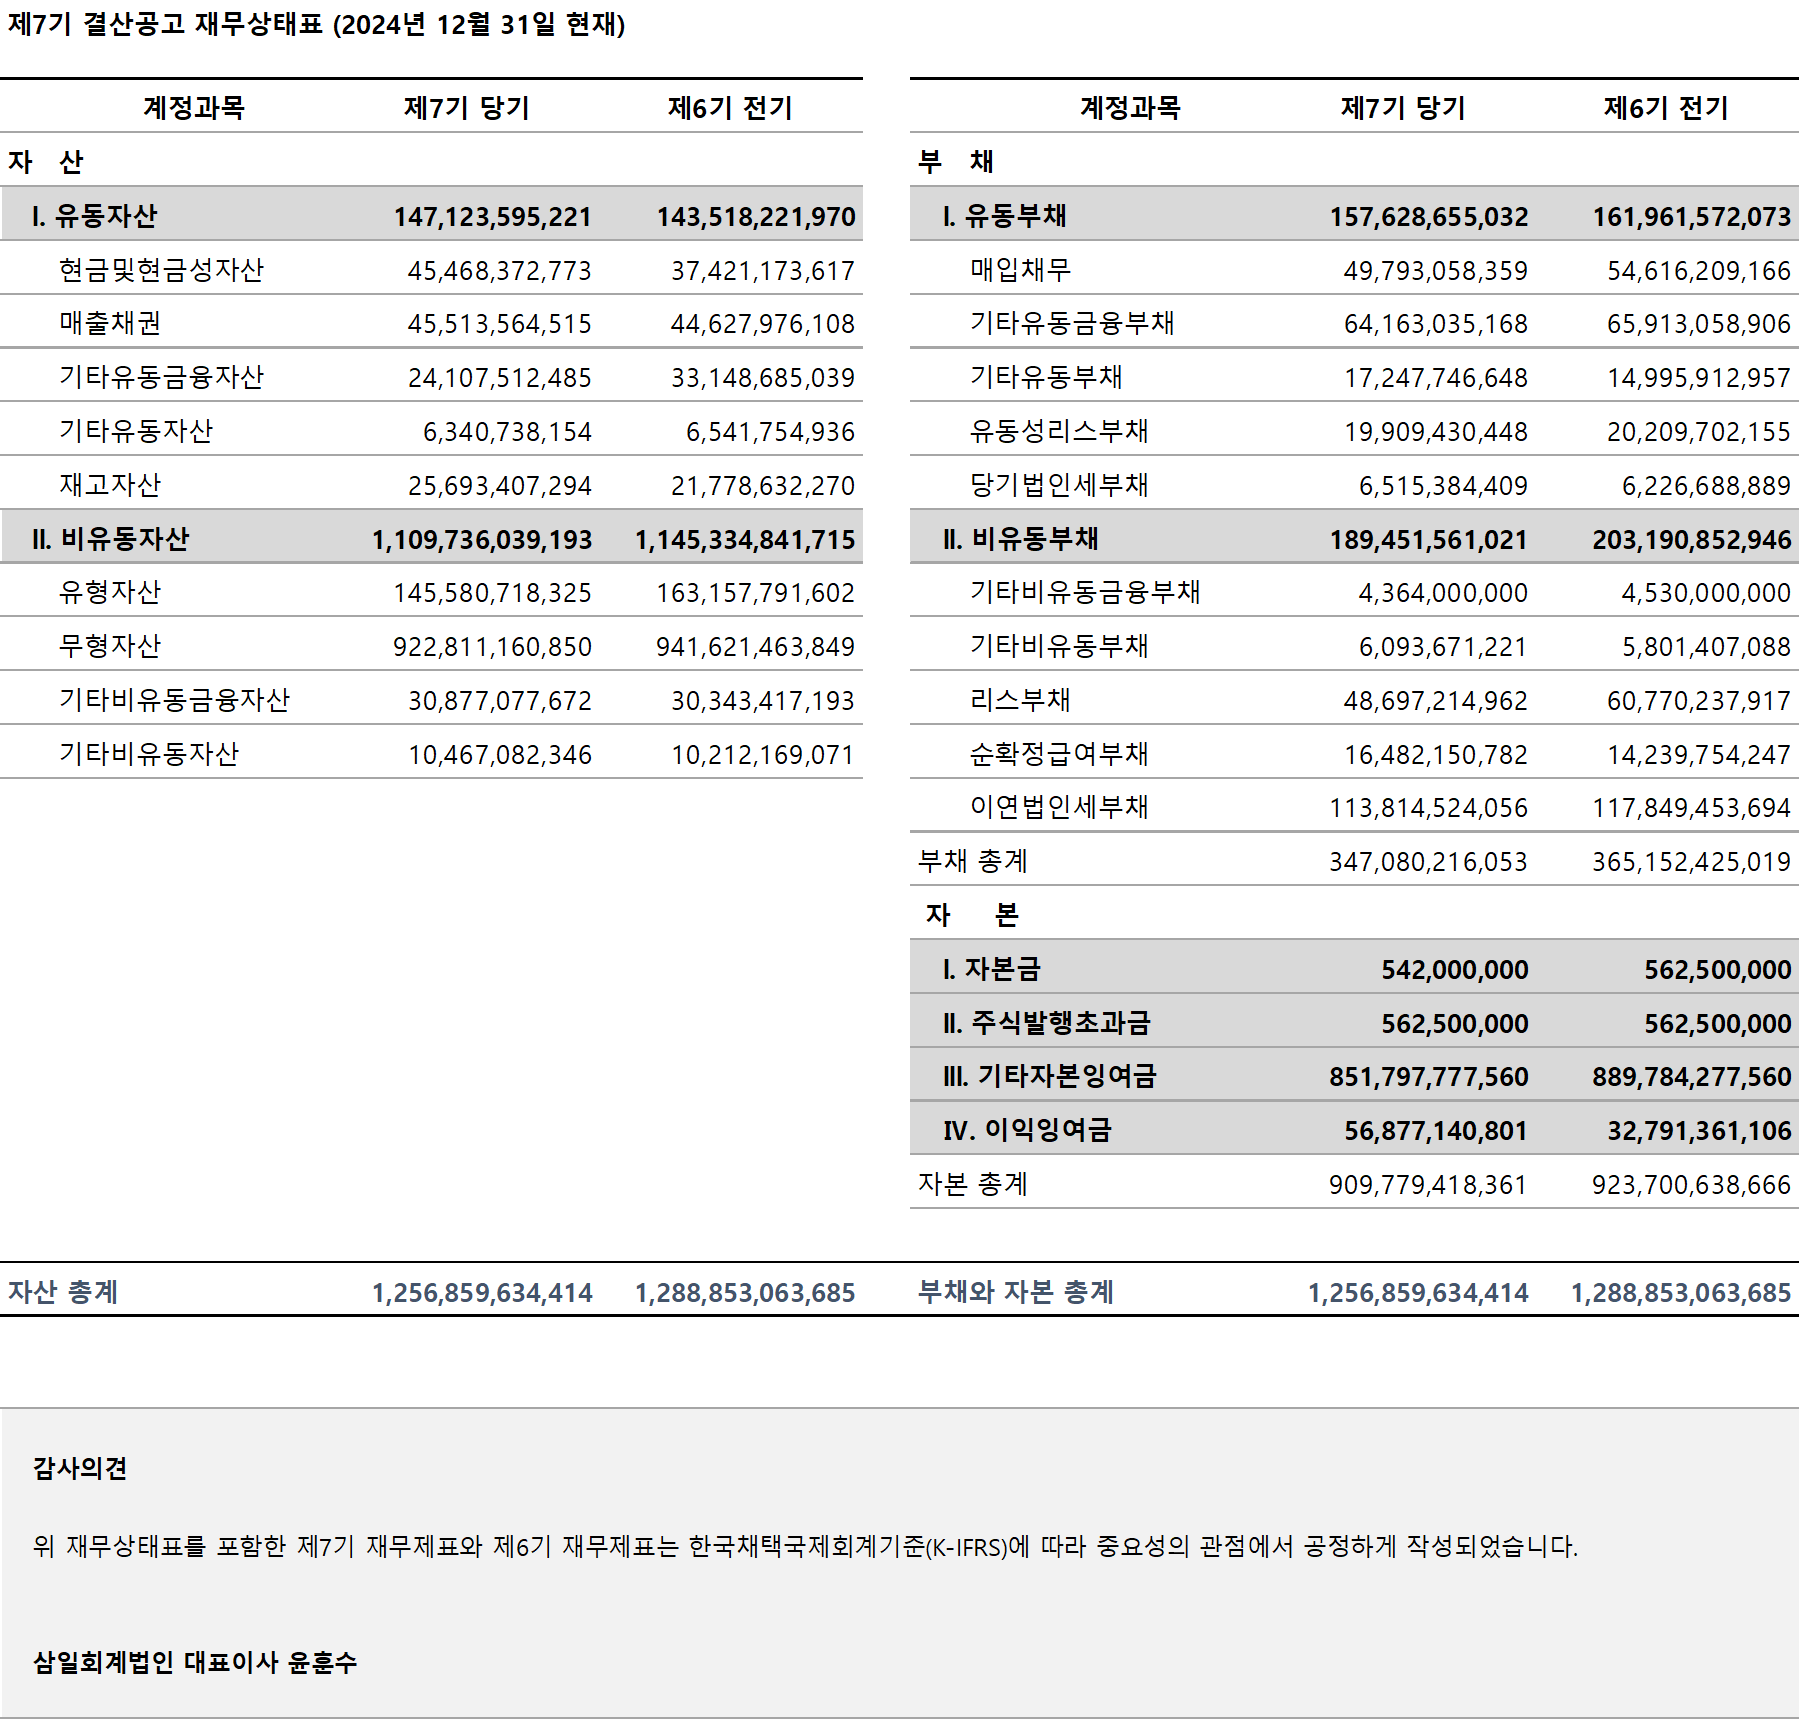This screenshot has height=1720, width=1800.
Task: Click the II. 주식발행초과금 row label
Action: coord(1047,1023)
